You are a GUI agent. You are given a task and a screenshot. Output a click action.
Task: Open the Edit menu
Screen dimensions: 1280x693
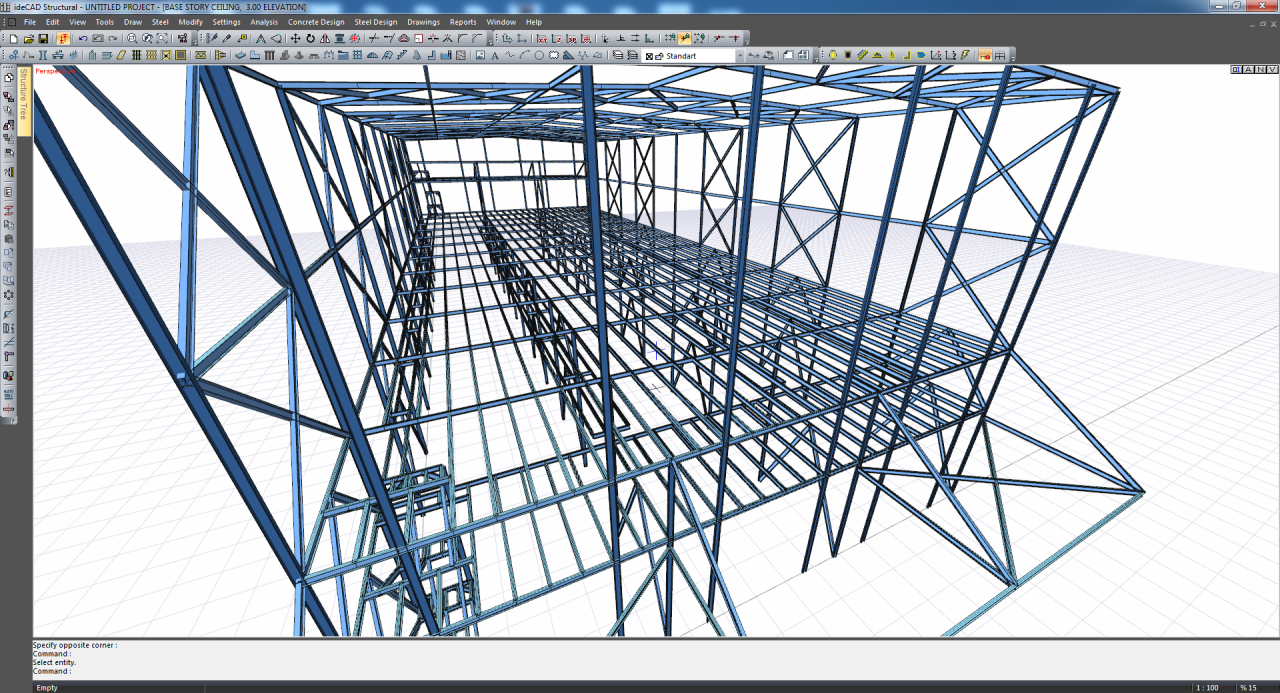click(x=52, y=22)
